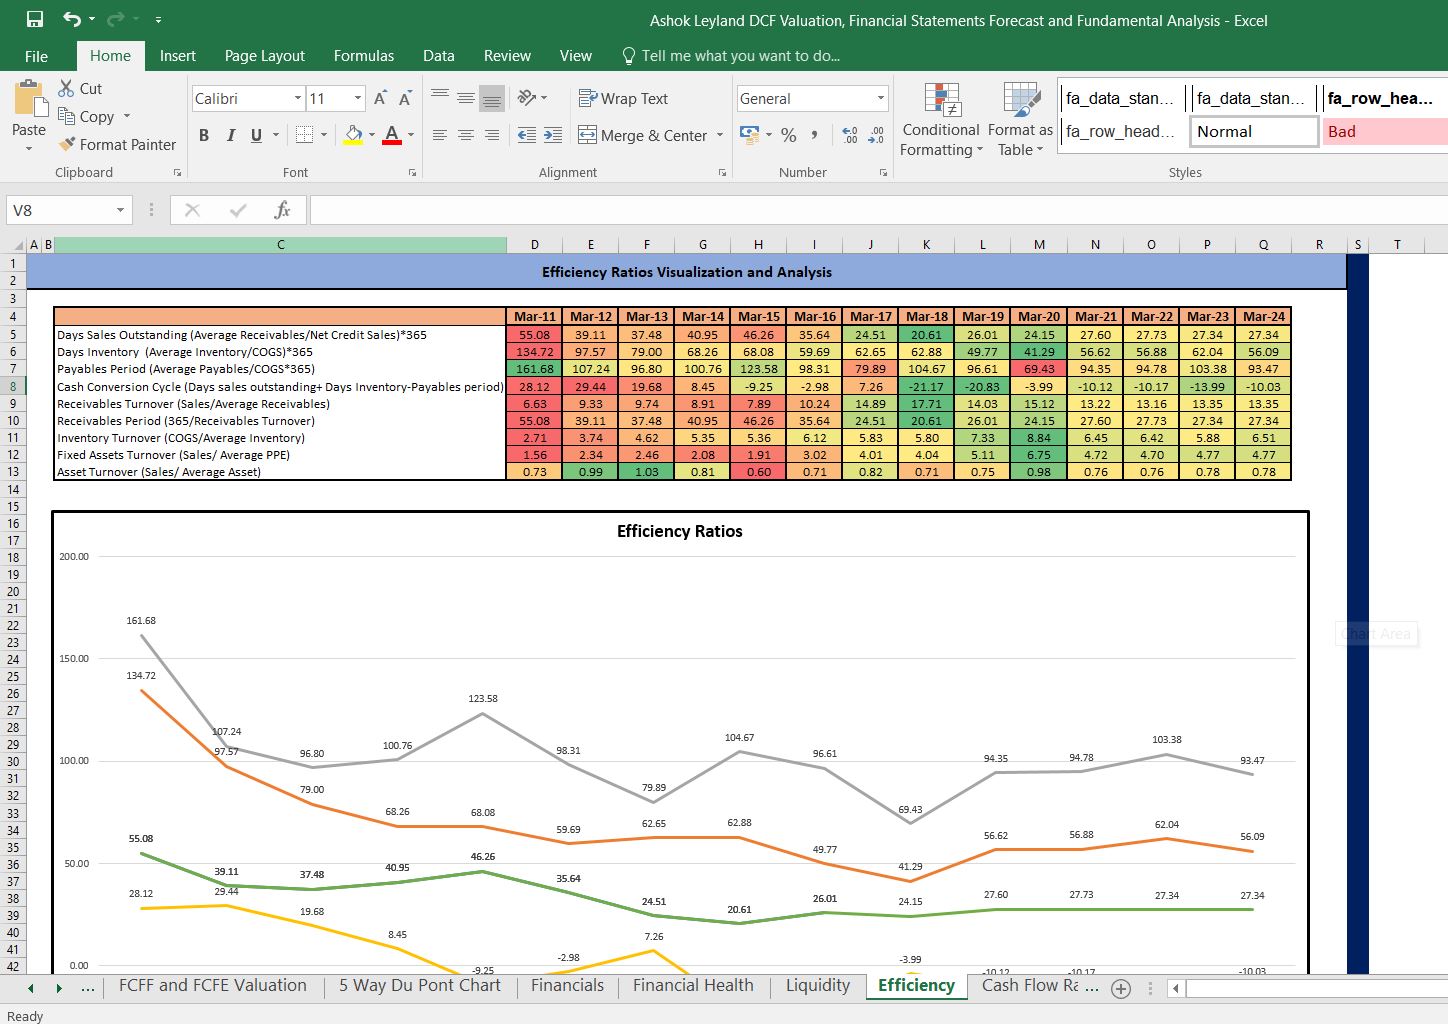
Task: Increase font size with the large A icon
Action: [x=380, y=98]
